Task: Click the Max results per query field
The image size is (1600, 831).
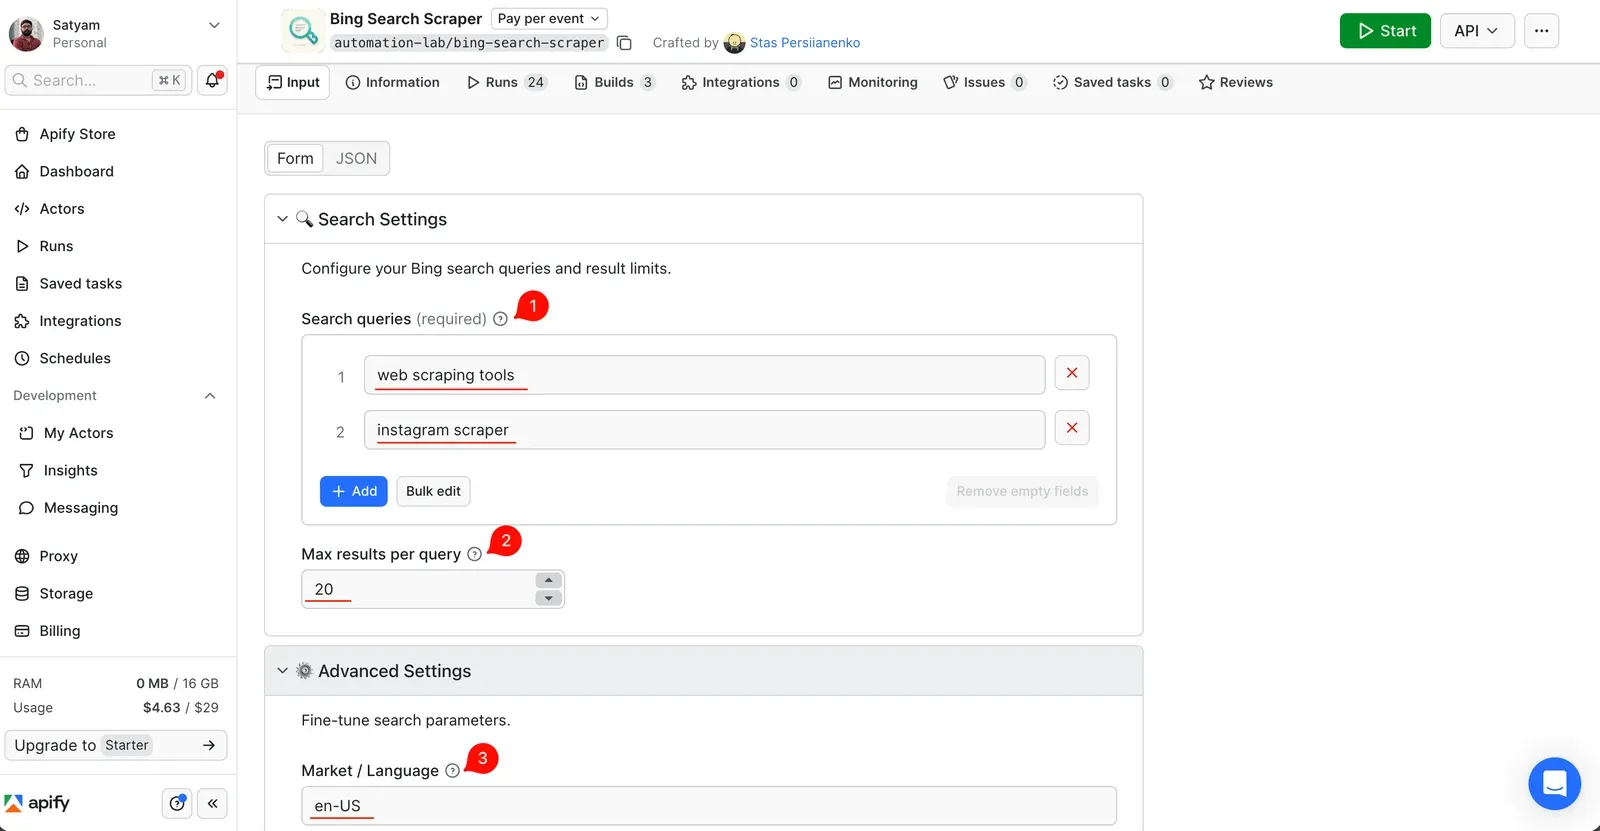Action: click(x=419, y=589)
